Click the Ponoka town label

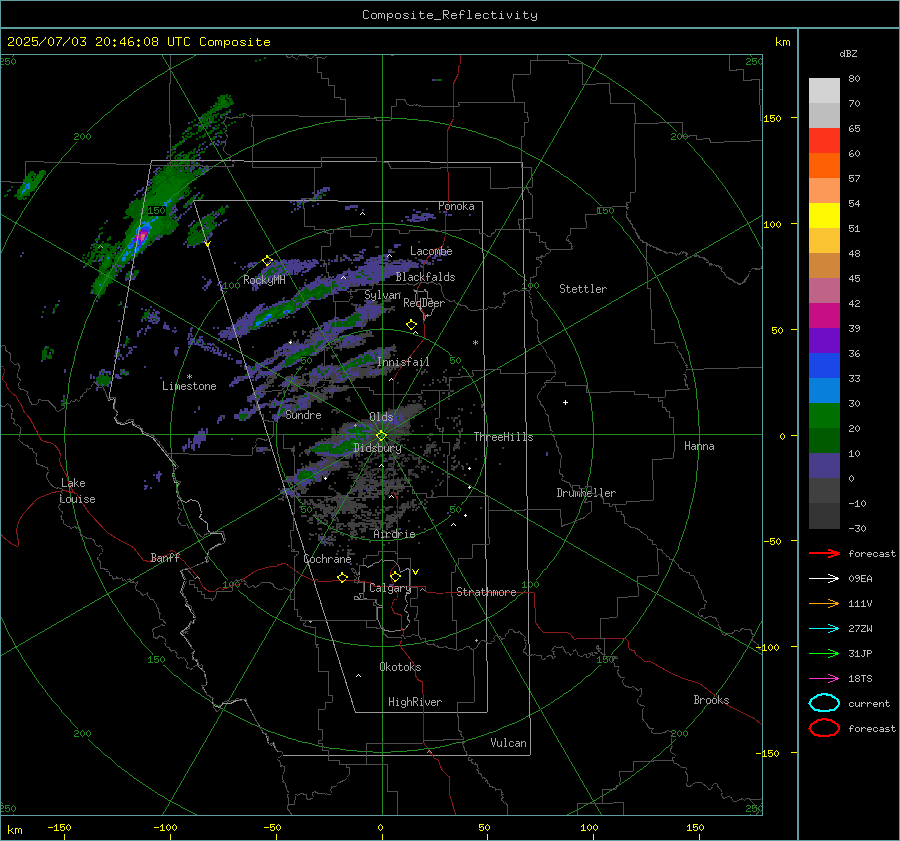tap(456, 206)
